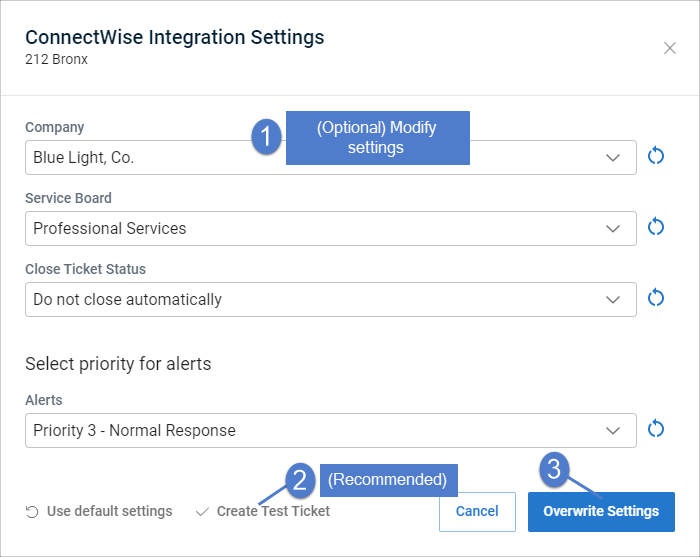Expand the Close Ticket Status dropdown arrow
The image size is (700, 557).
pos(613,299)
